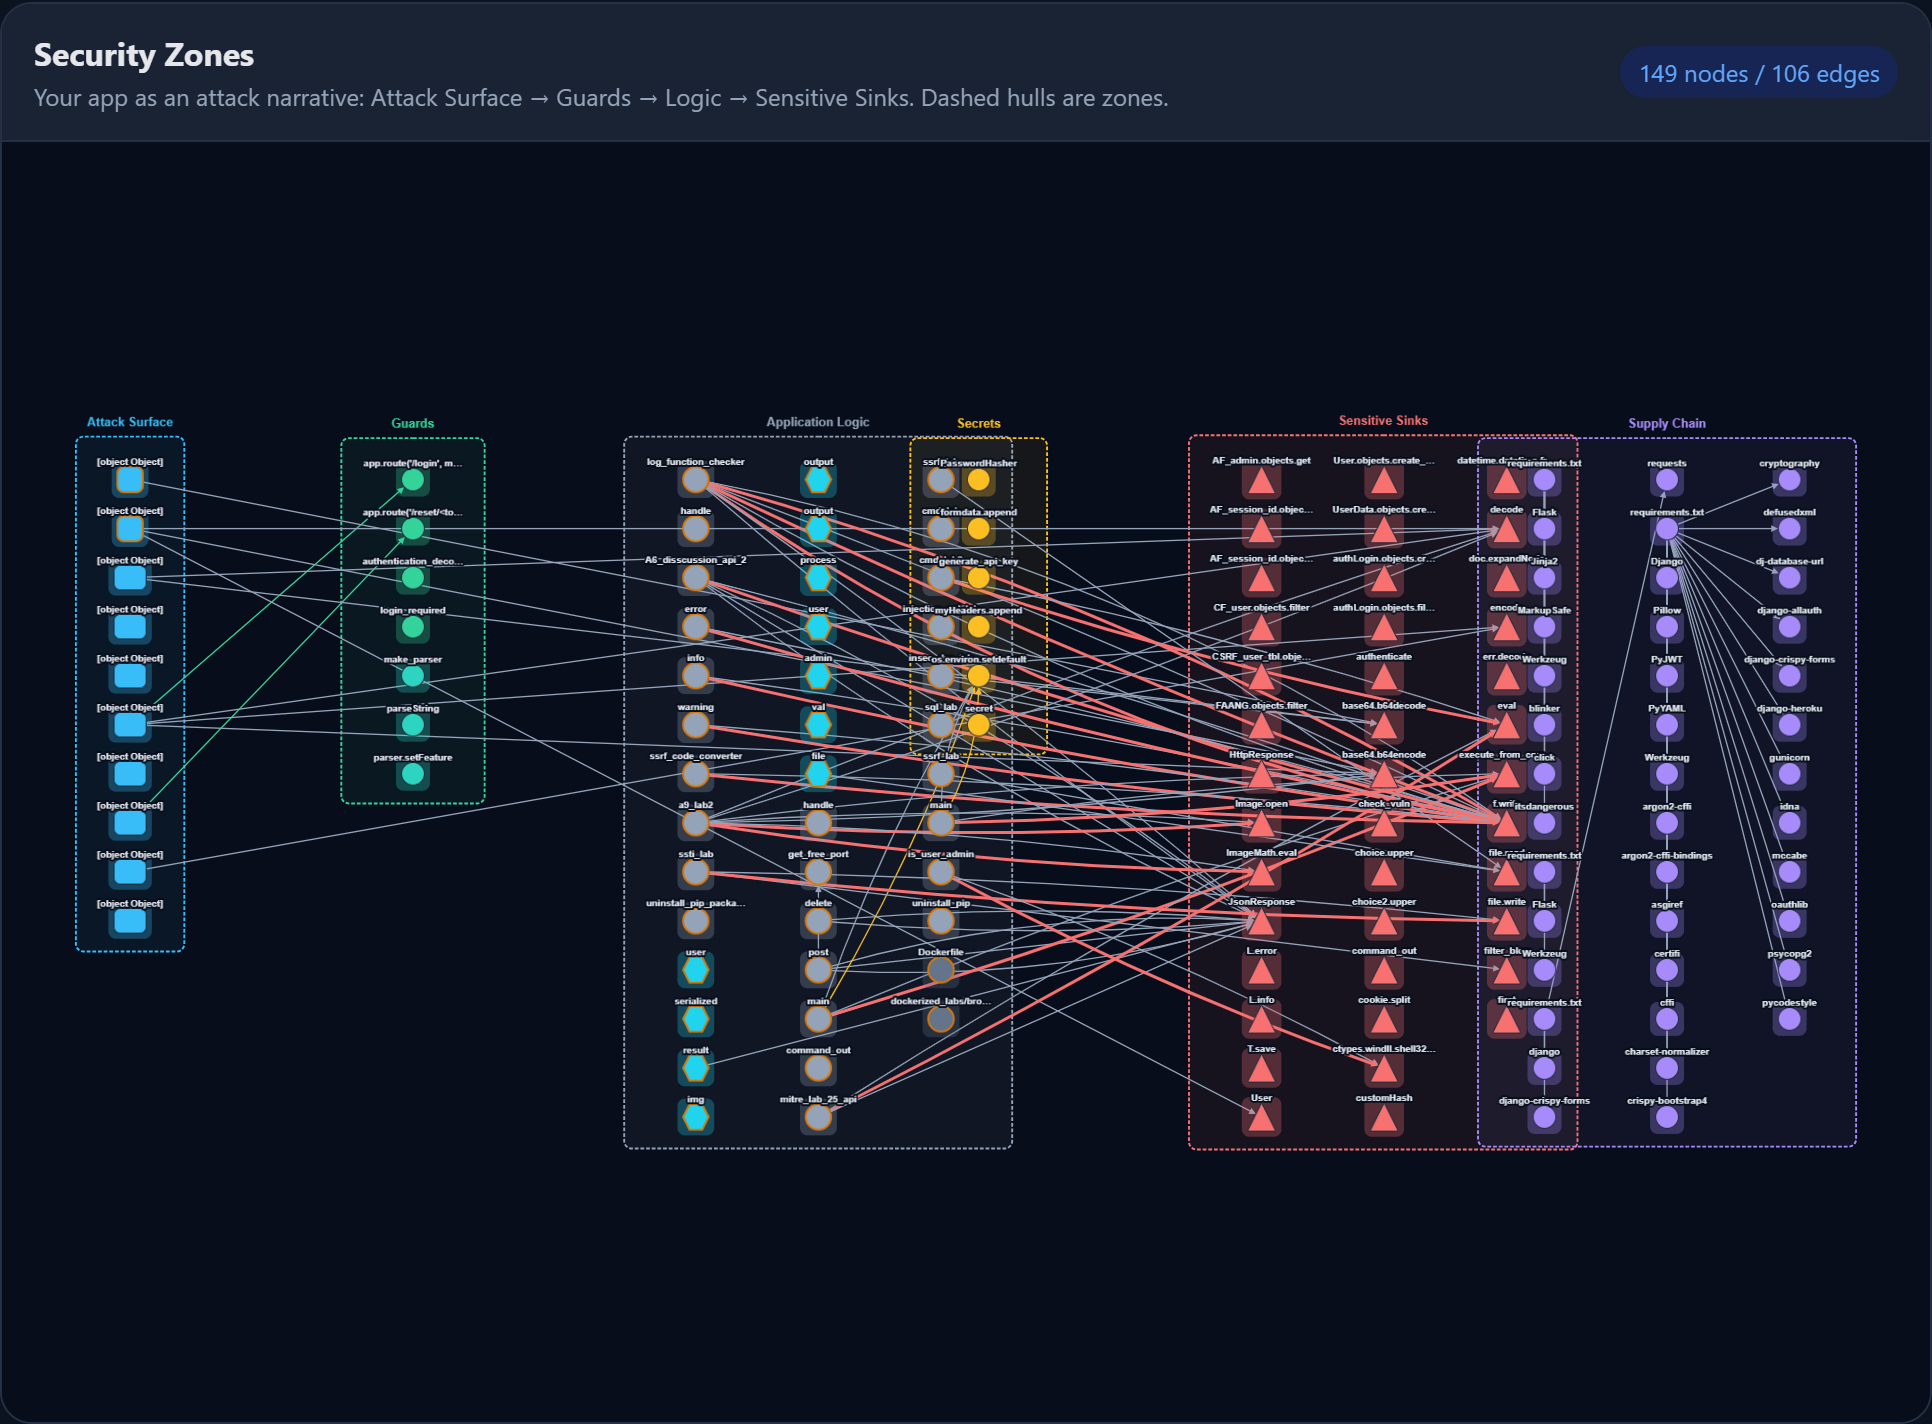Click the process hexagon node
This screenshot has height=1424, width=1932.
(819, 578)
